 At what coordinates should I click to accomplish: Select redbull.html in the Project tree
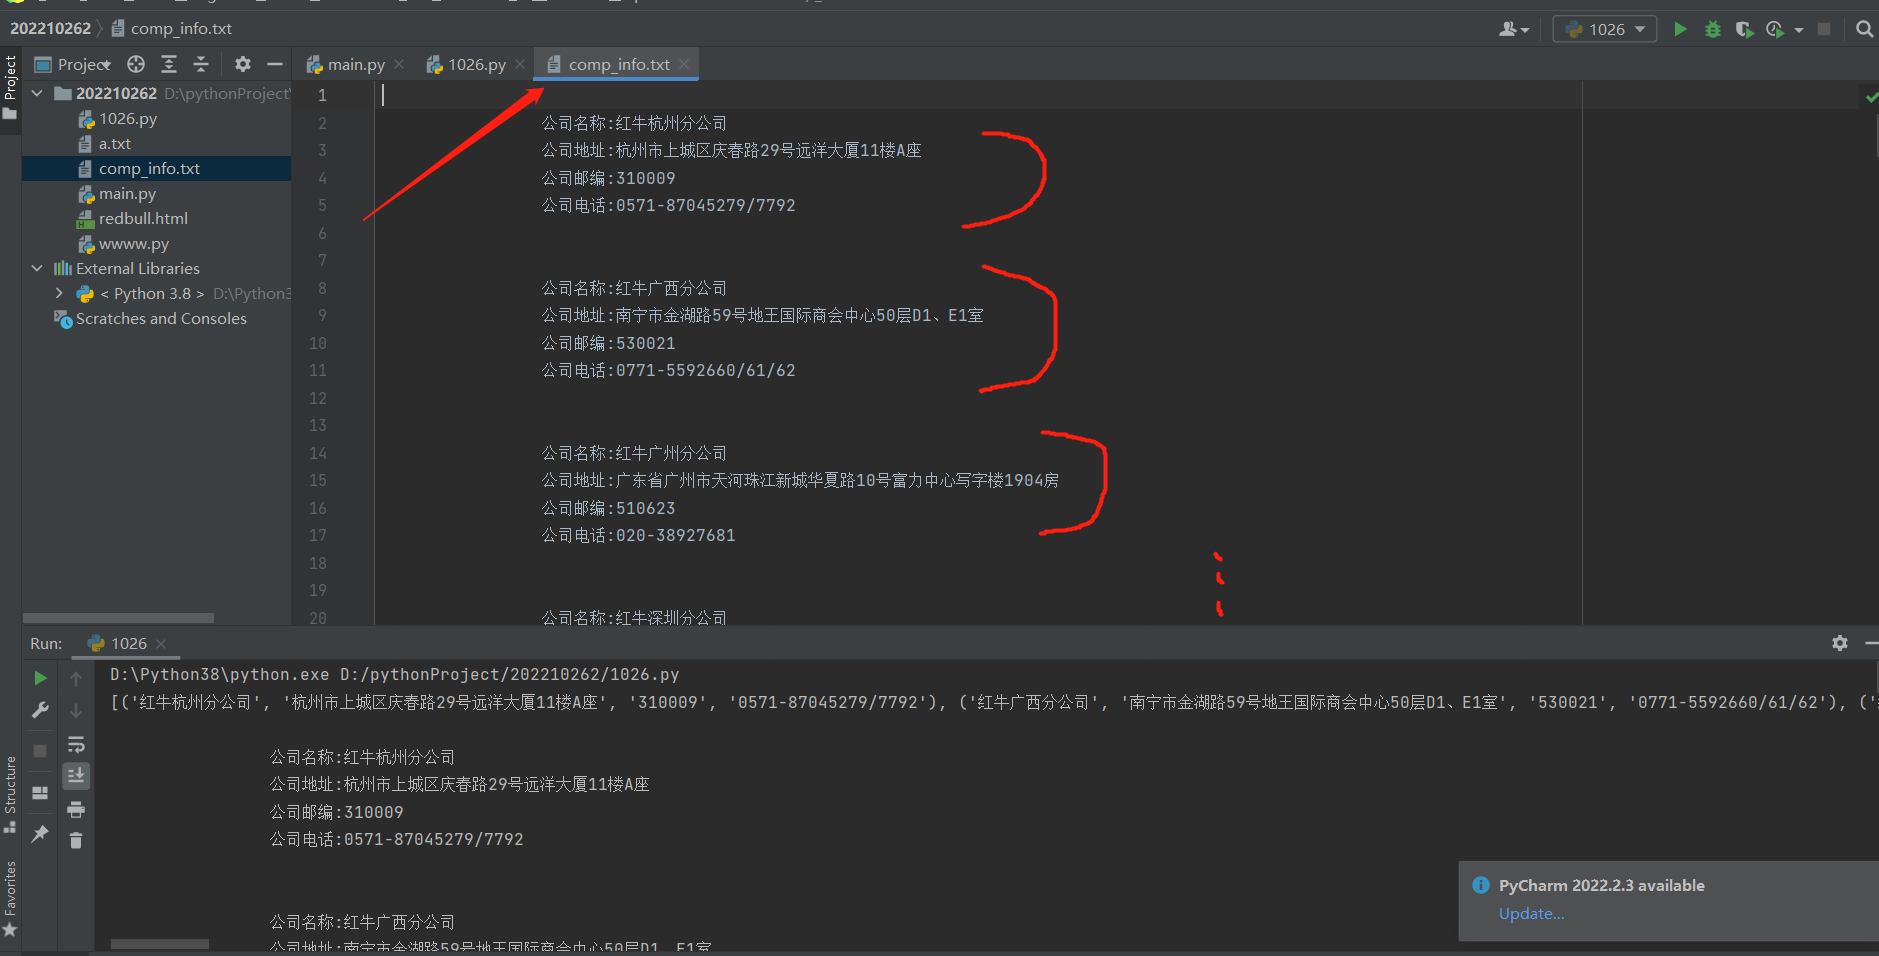coord(143,218)
